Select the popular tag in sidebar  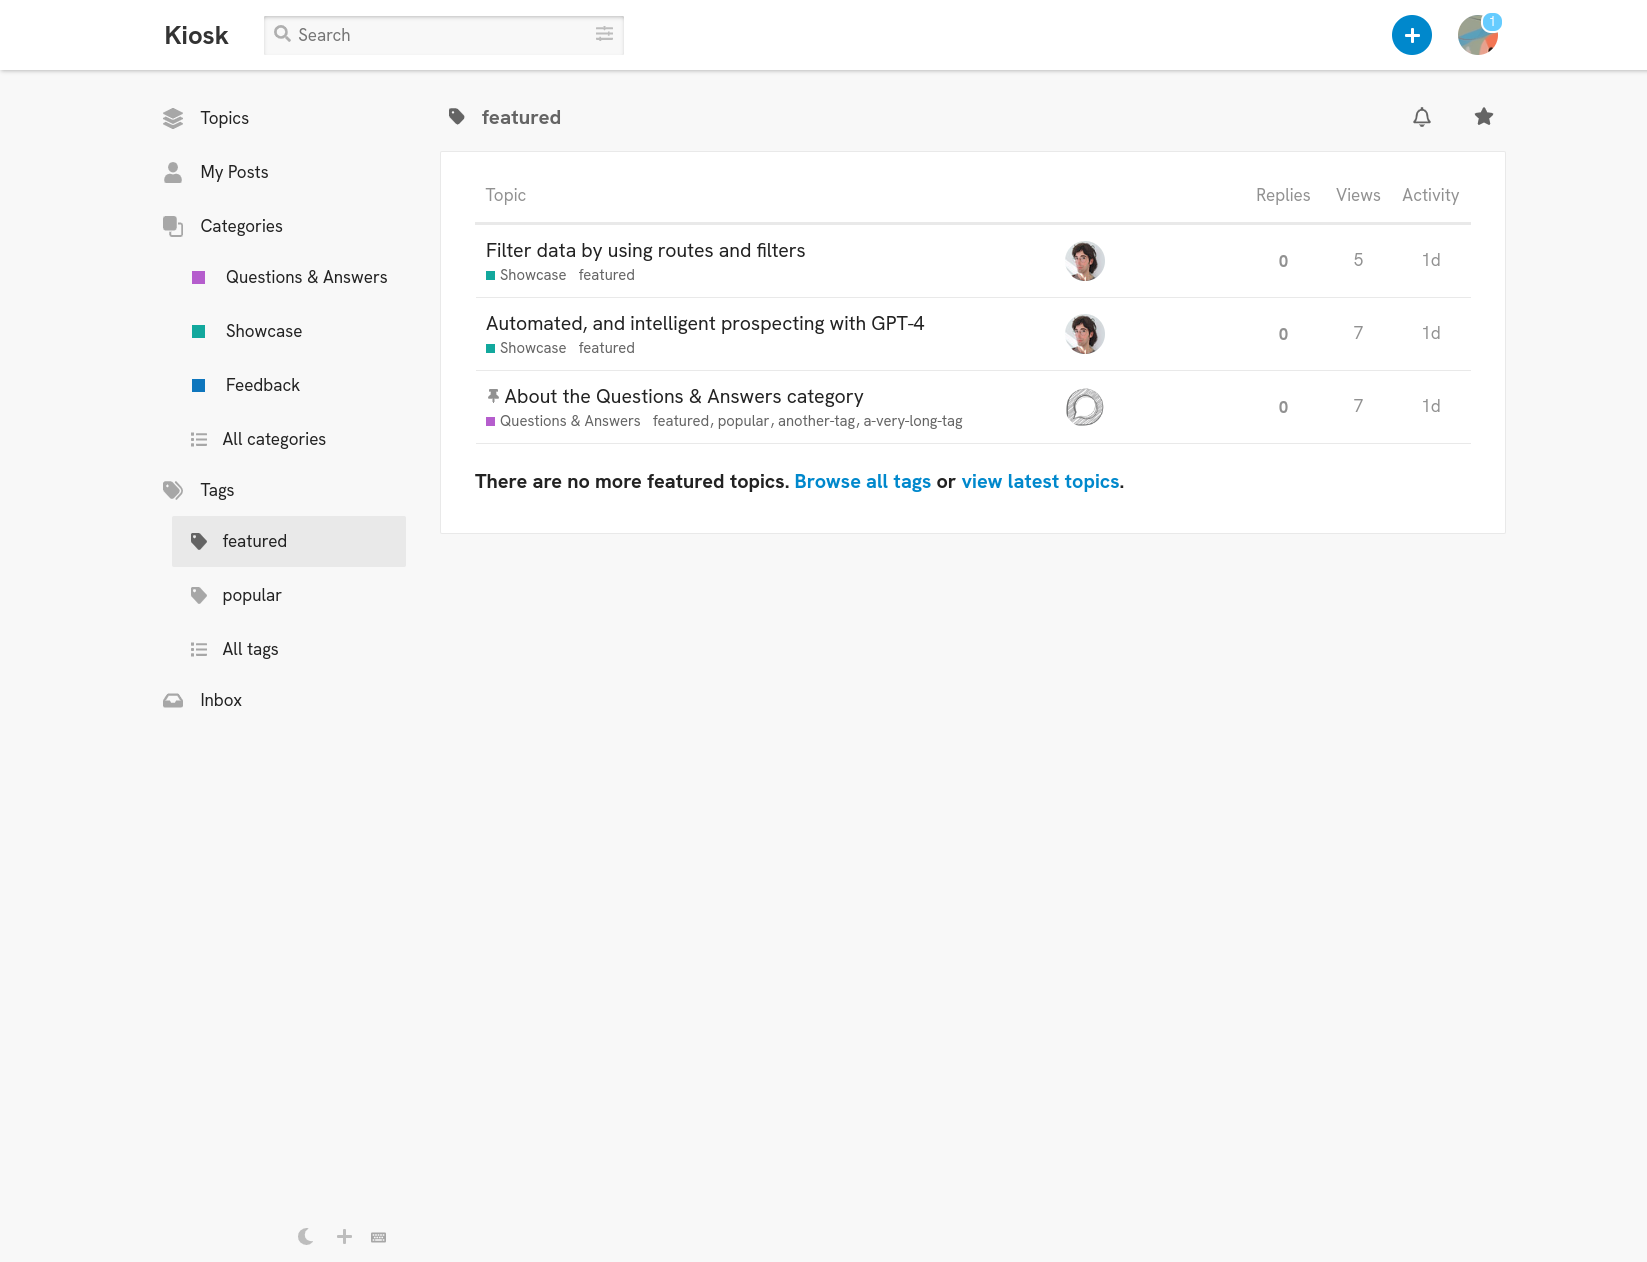pyautogui.click(x=252, y=595)
